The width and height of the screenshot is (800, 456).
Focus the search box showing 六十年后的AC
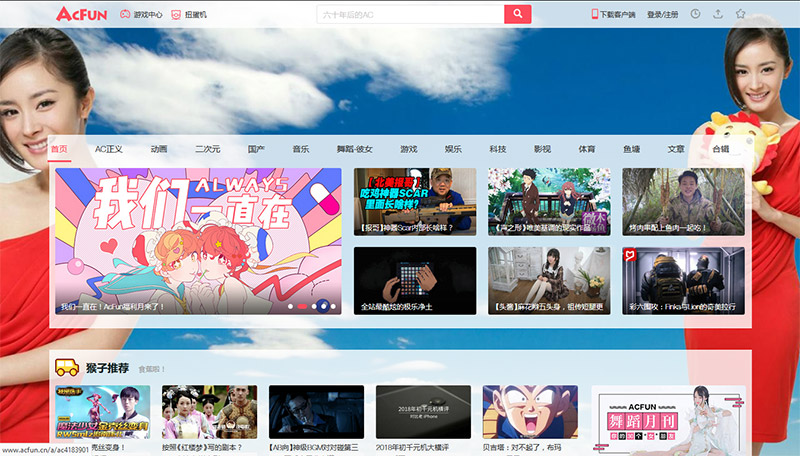410,14
